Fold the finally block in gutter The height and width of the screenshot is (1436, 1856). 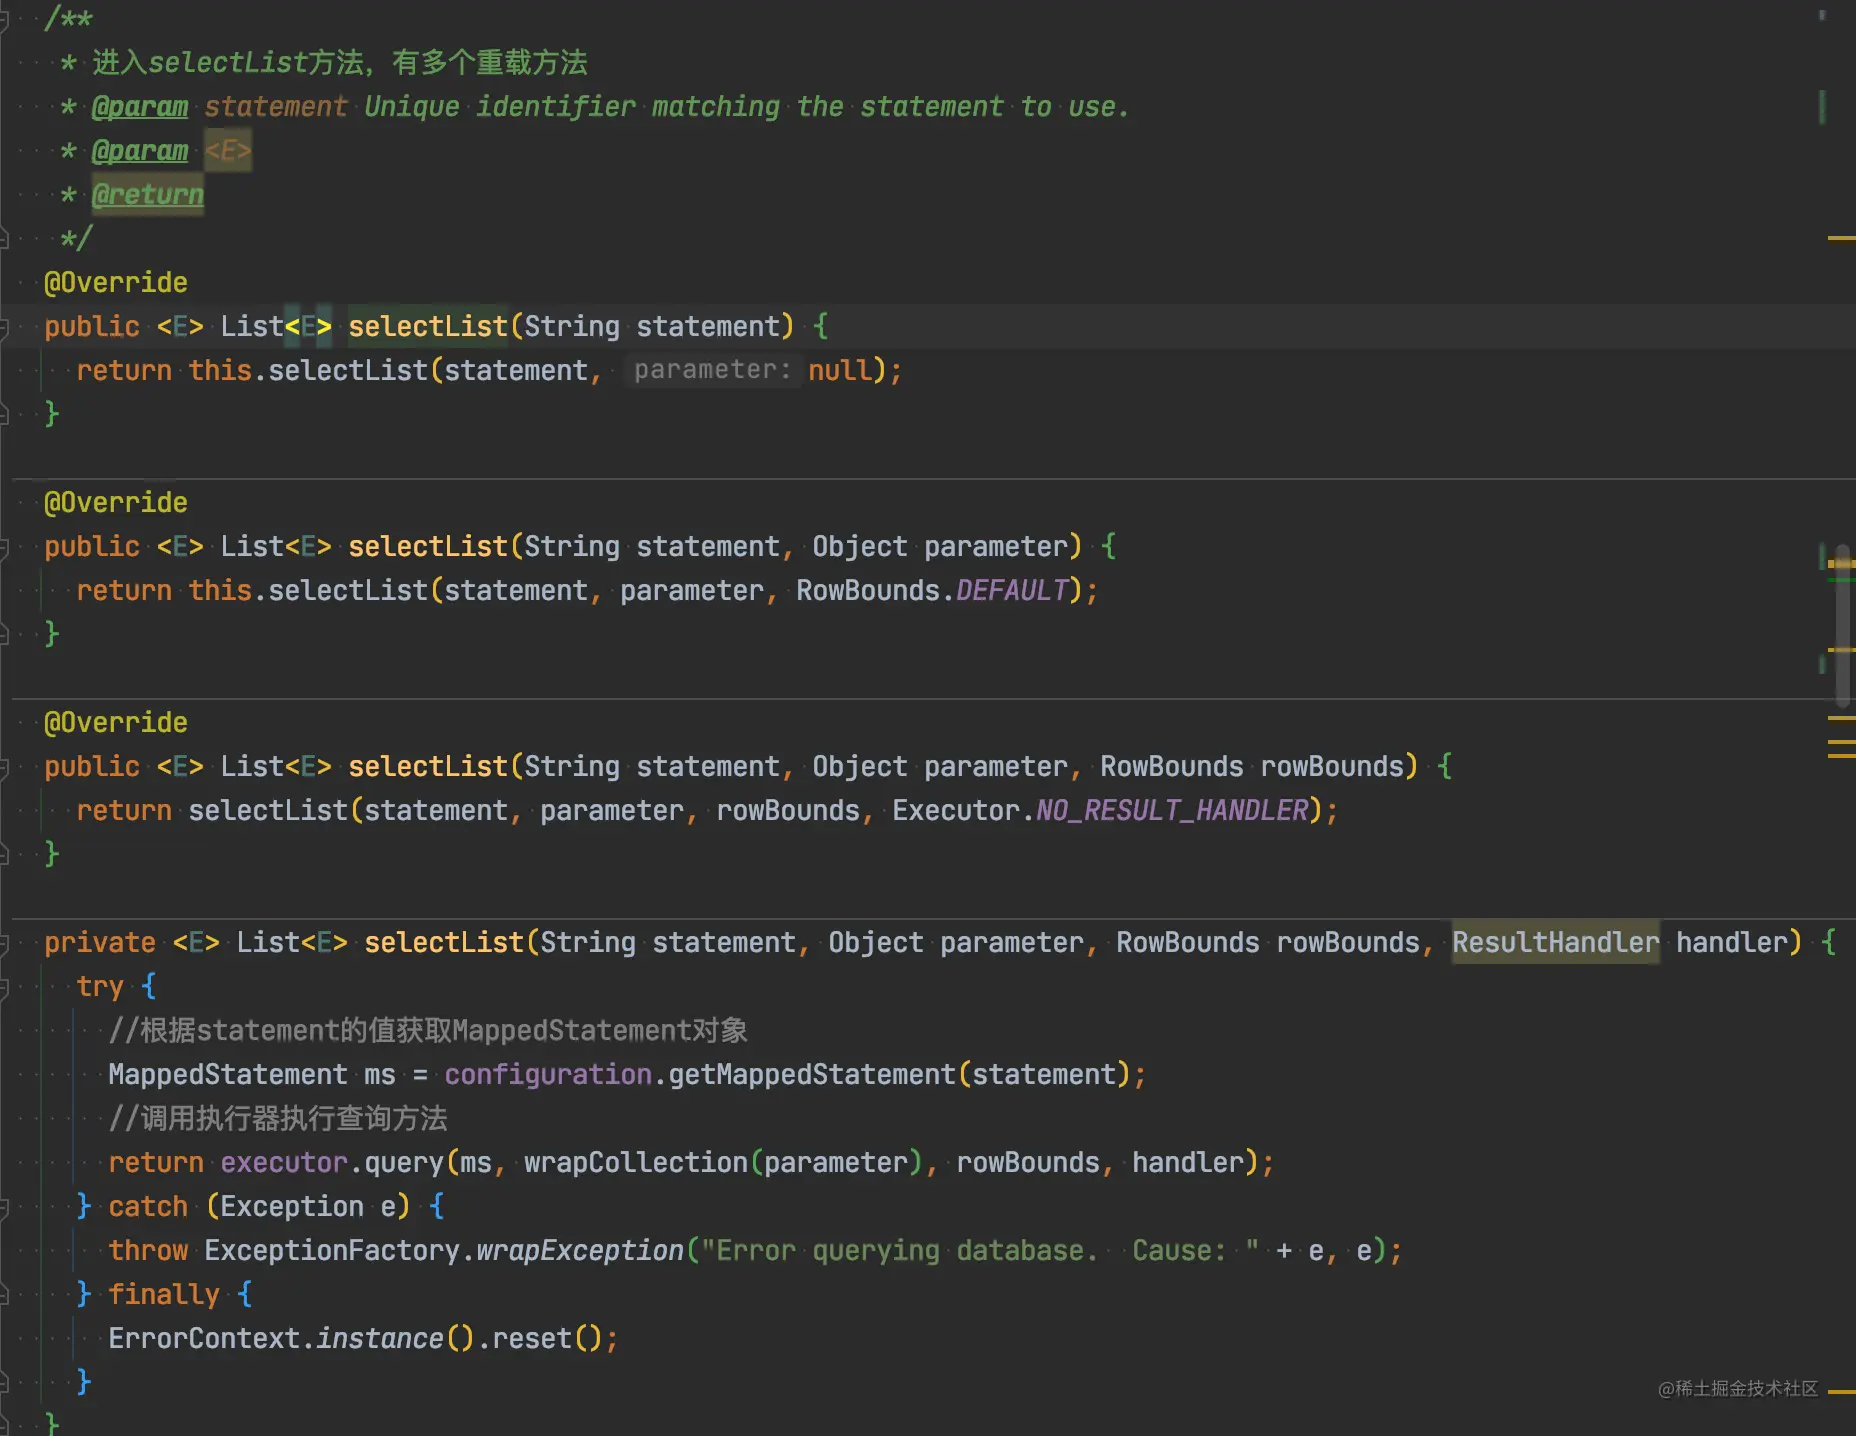tap(3, 1295)
